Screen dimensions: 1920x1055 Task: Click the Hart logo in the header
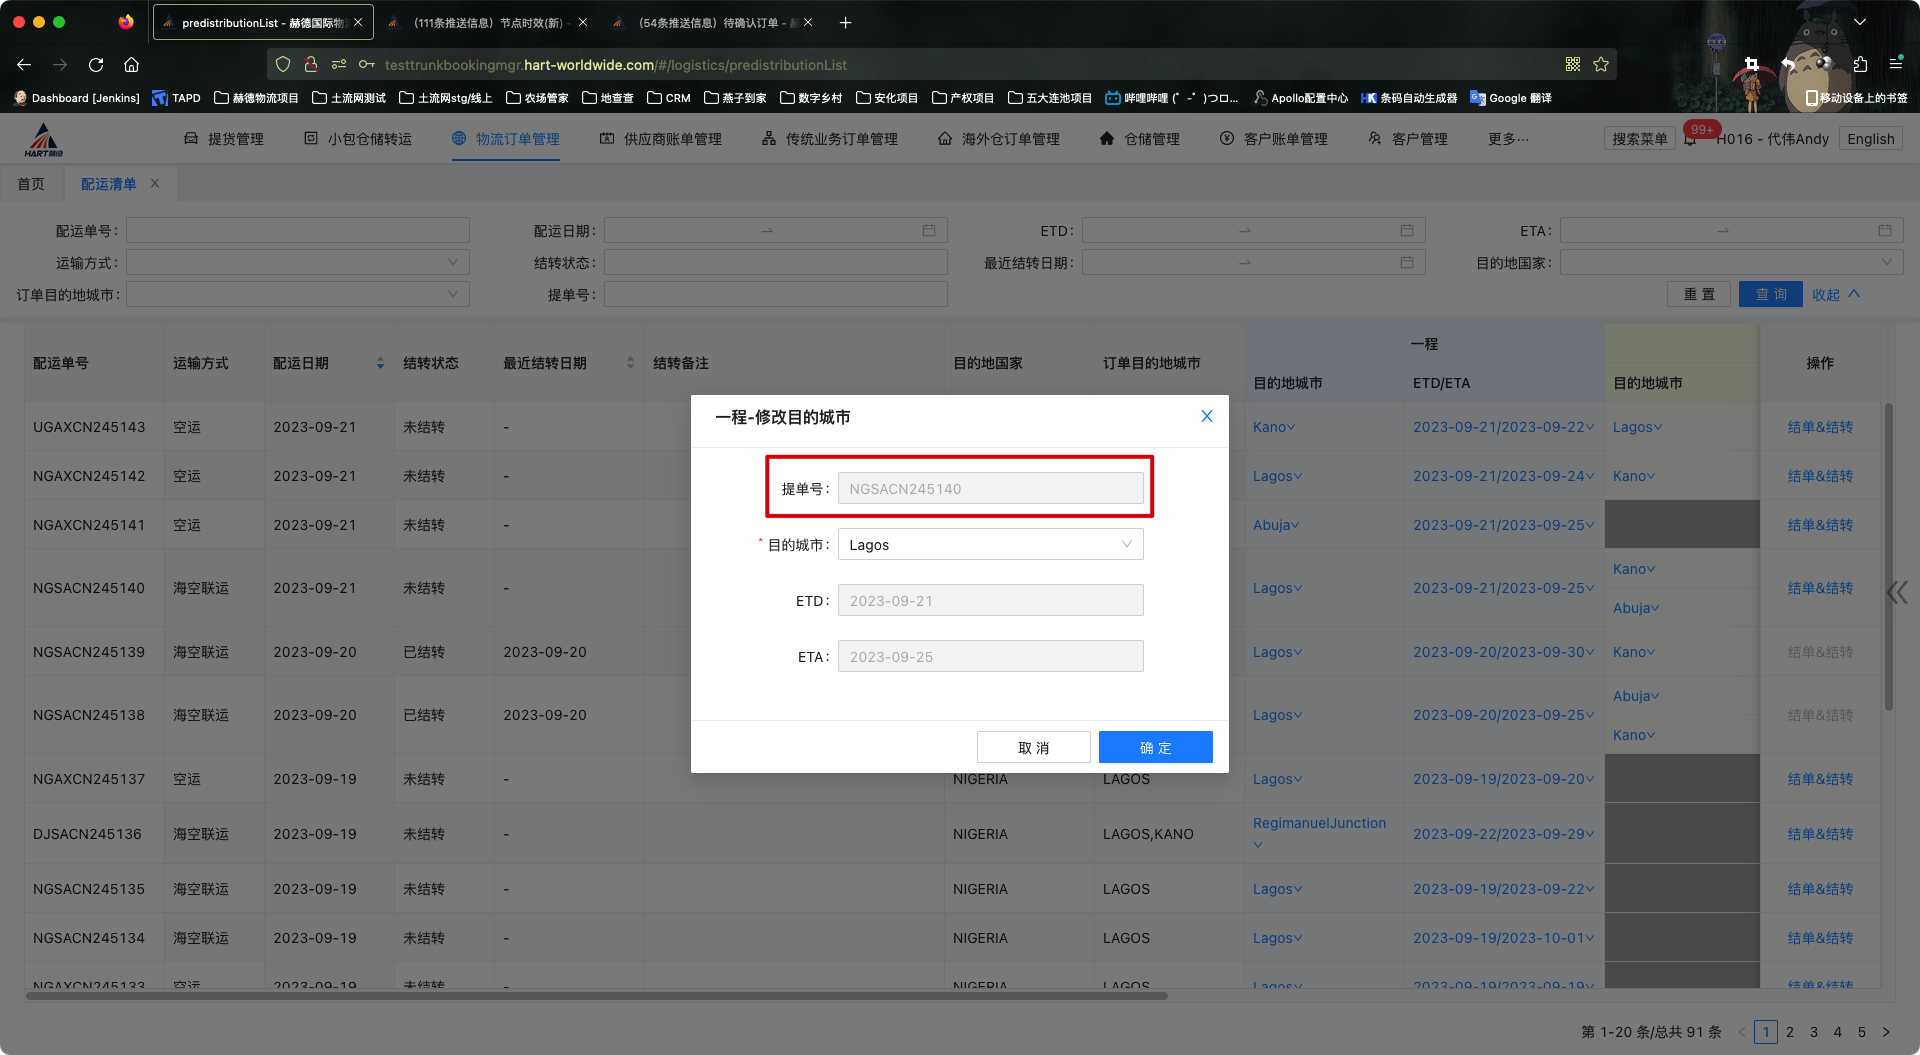tap(43, 140)
